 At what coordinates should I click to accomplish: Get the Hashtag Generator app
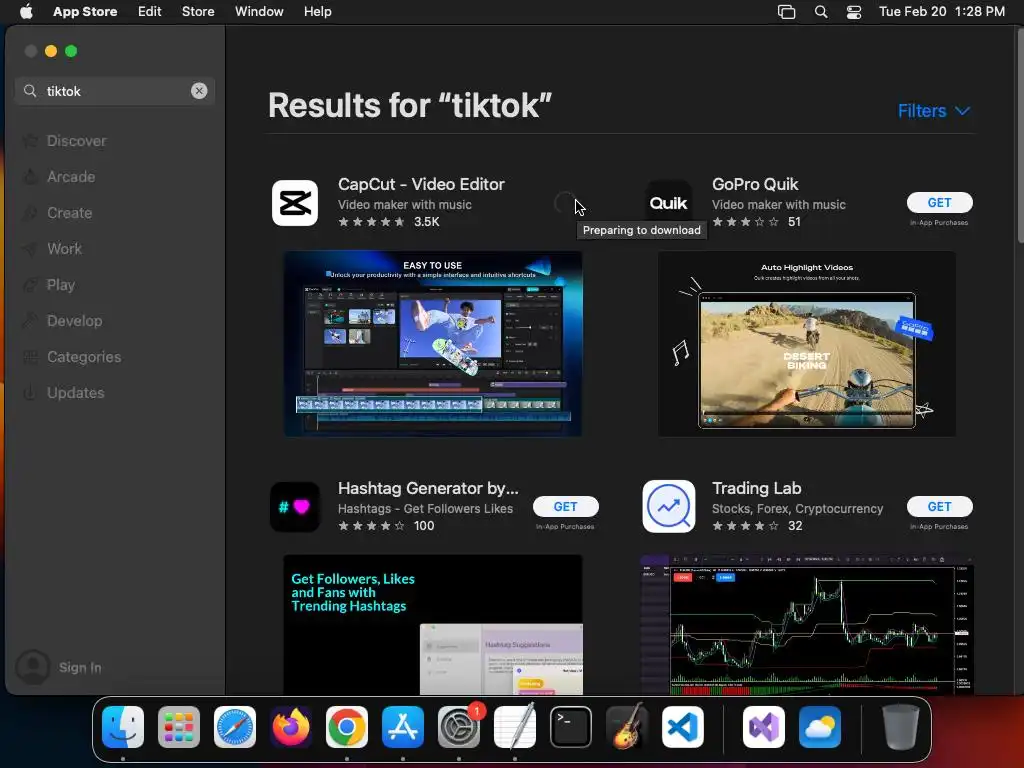tap(566, 506)
